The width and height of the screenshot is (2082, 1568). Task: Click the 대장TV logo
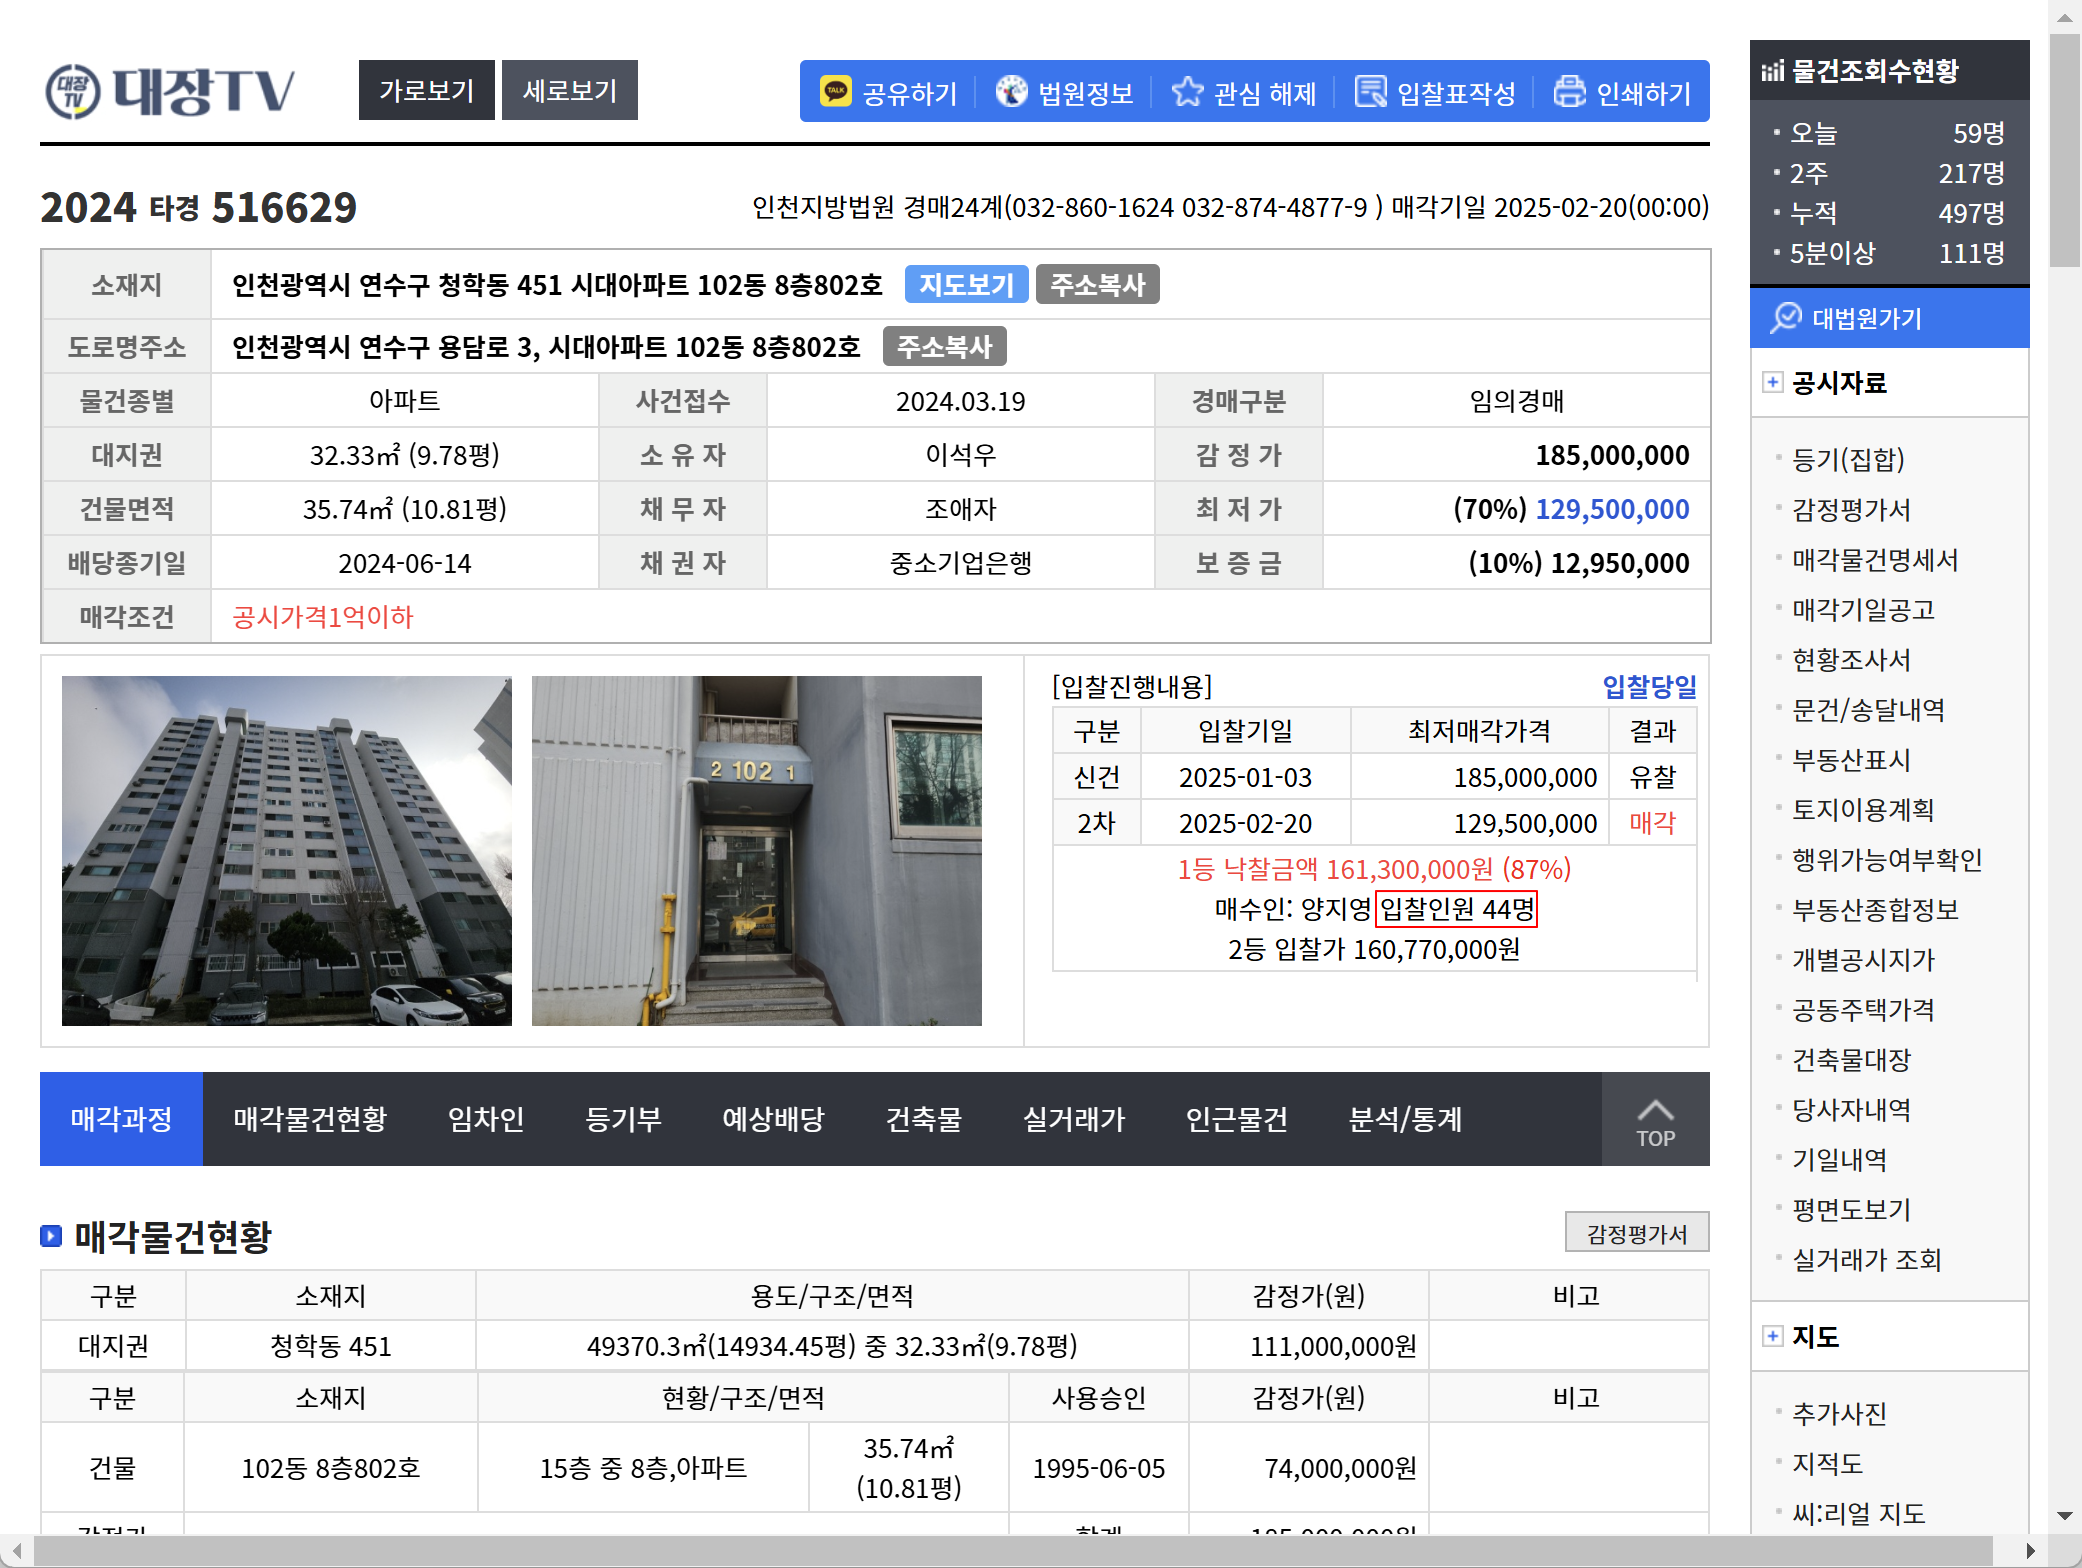coord(170,91)
